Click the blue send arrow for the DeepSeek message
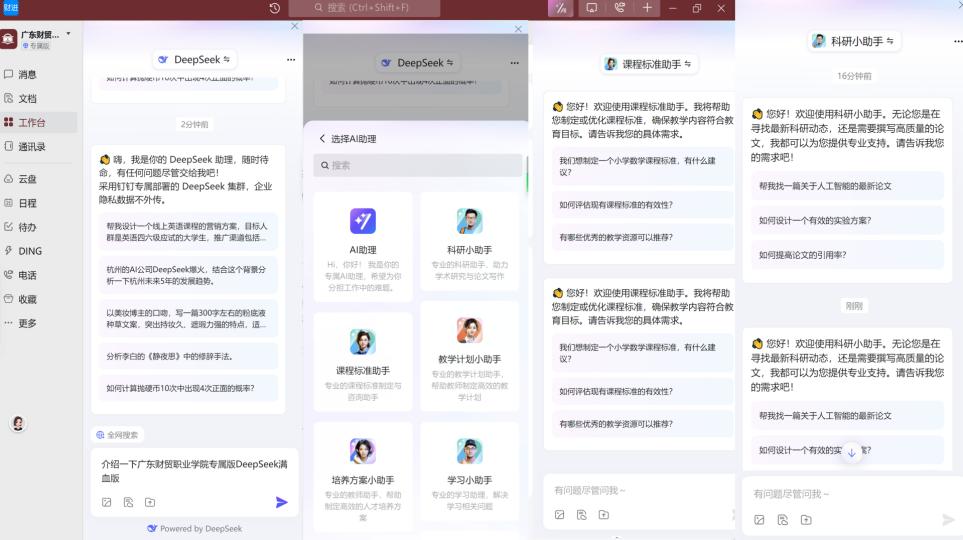This screenshot has width=963, height=540. point(282,502)
